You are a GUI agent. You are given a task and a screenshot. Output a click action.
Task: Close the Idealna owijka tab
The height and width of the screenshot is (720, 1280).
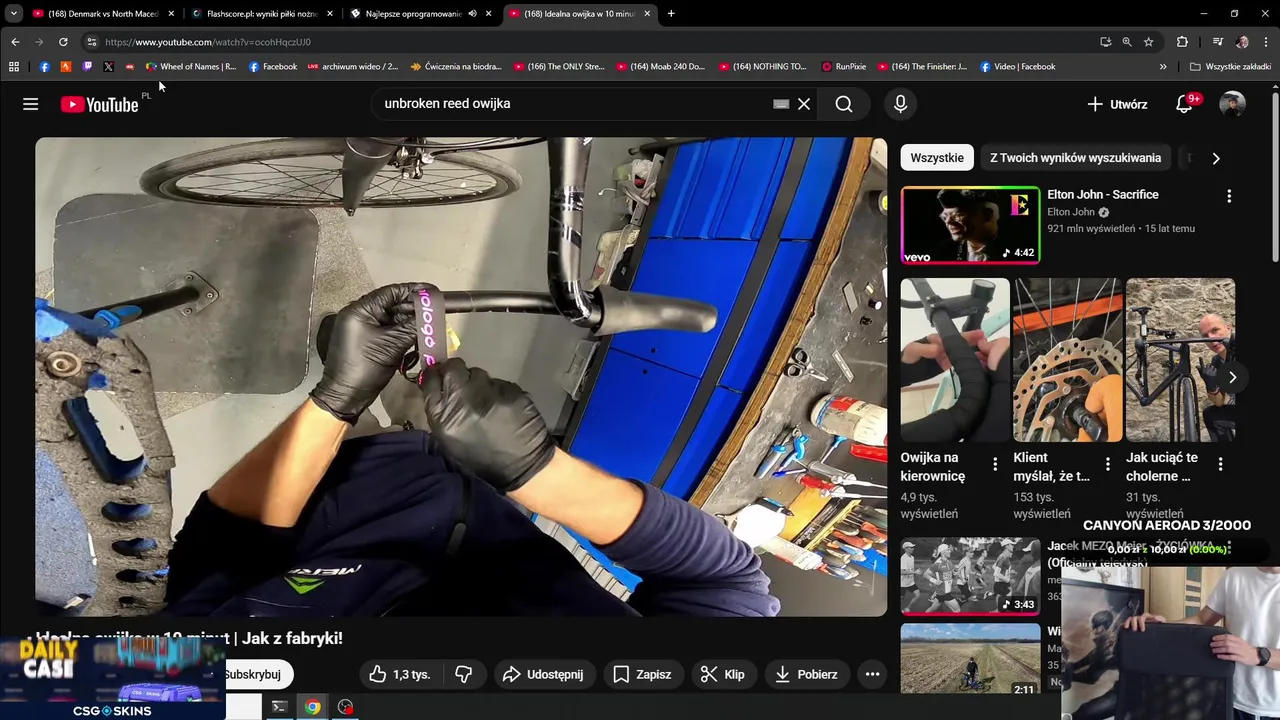pos(647,14)
